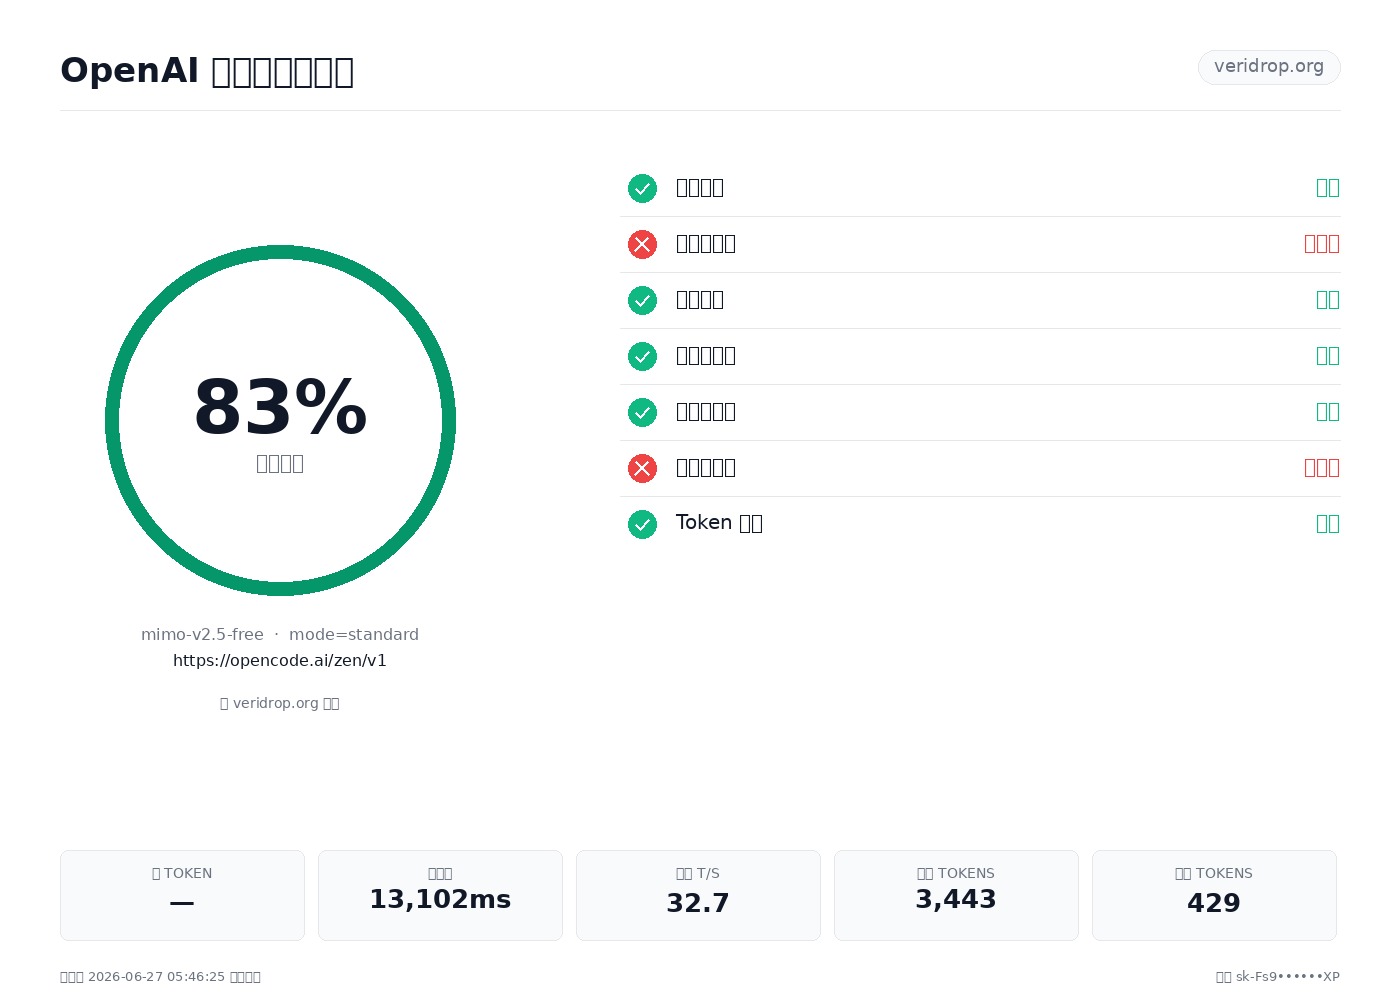This screenshot has height=1000, width=1400.
Task: Click the veridrop.org footnote below the URL
Action: point(280,703)
